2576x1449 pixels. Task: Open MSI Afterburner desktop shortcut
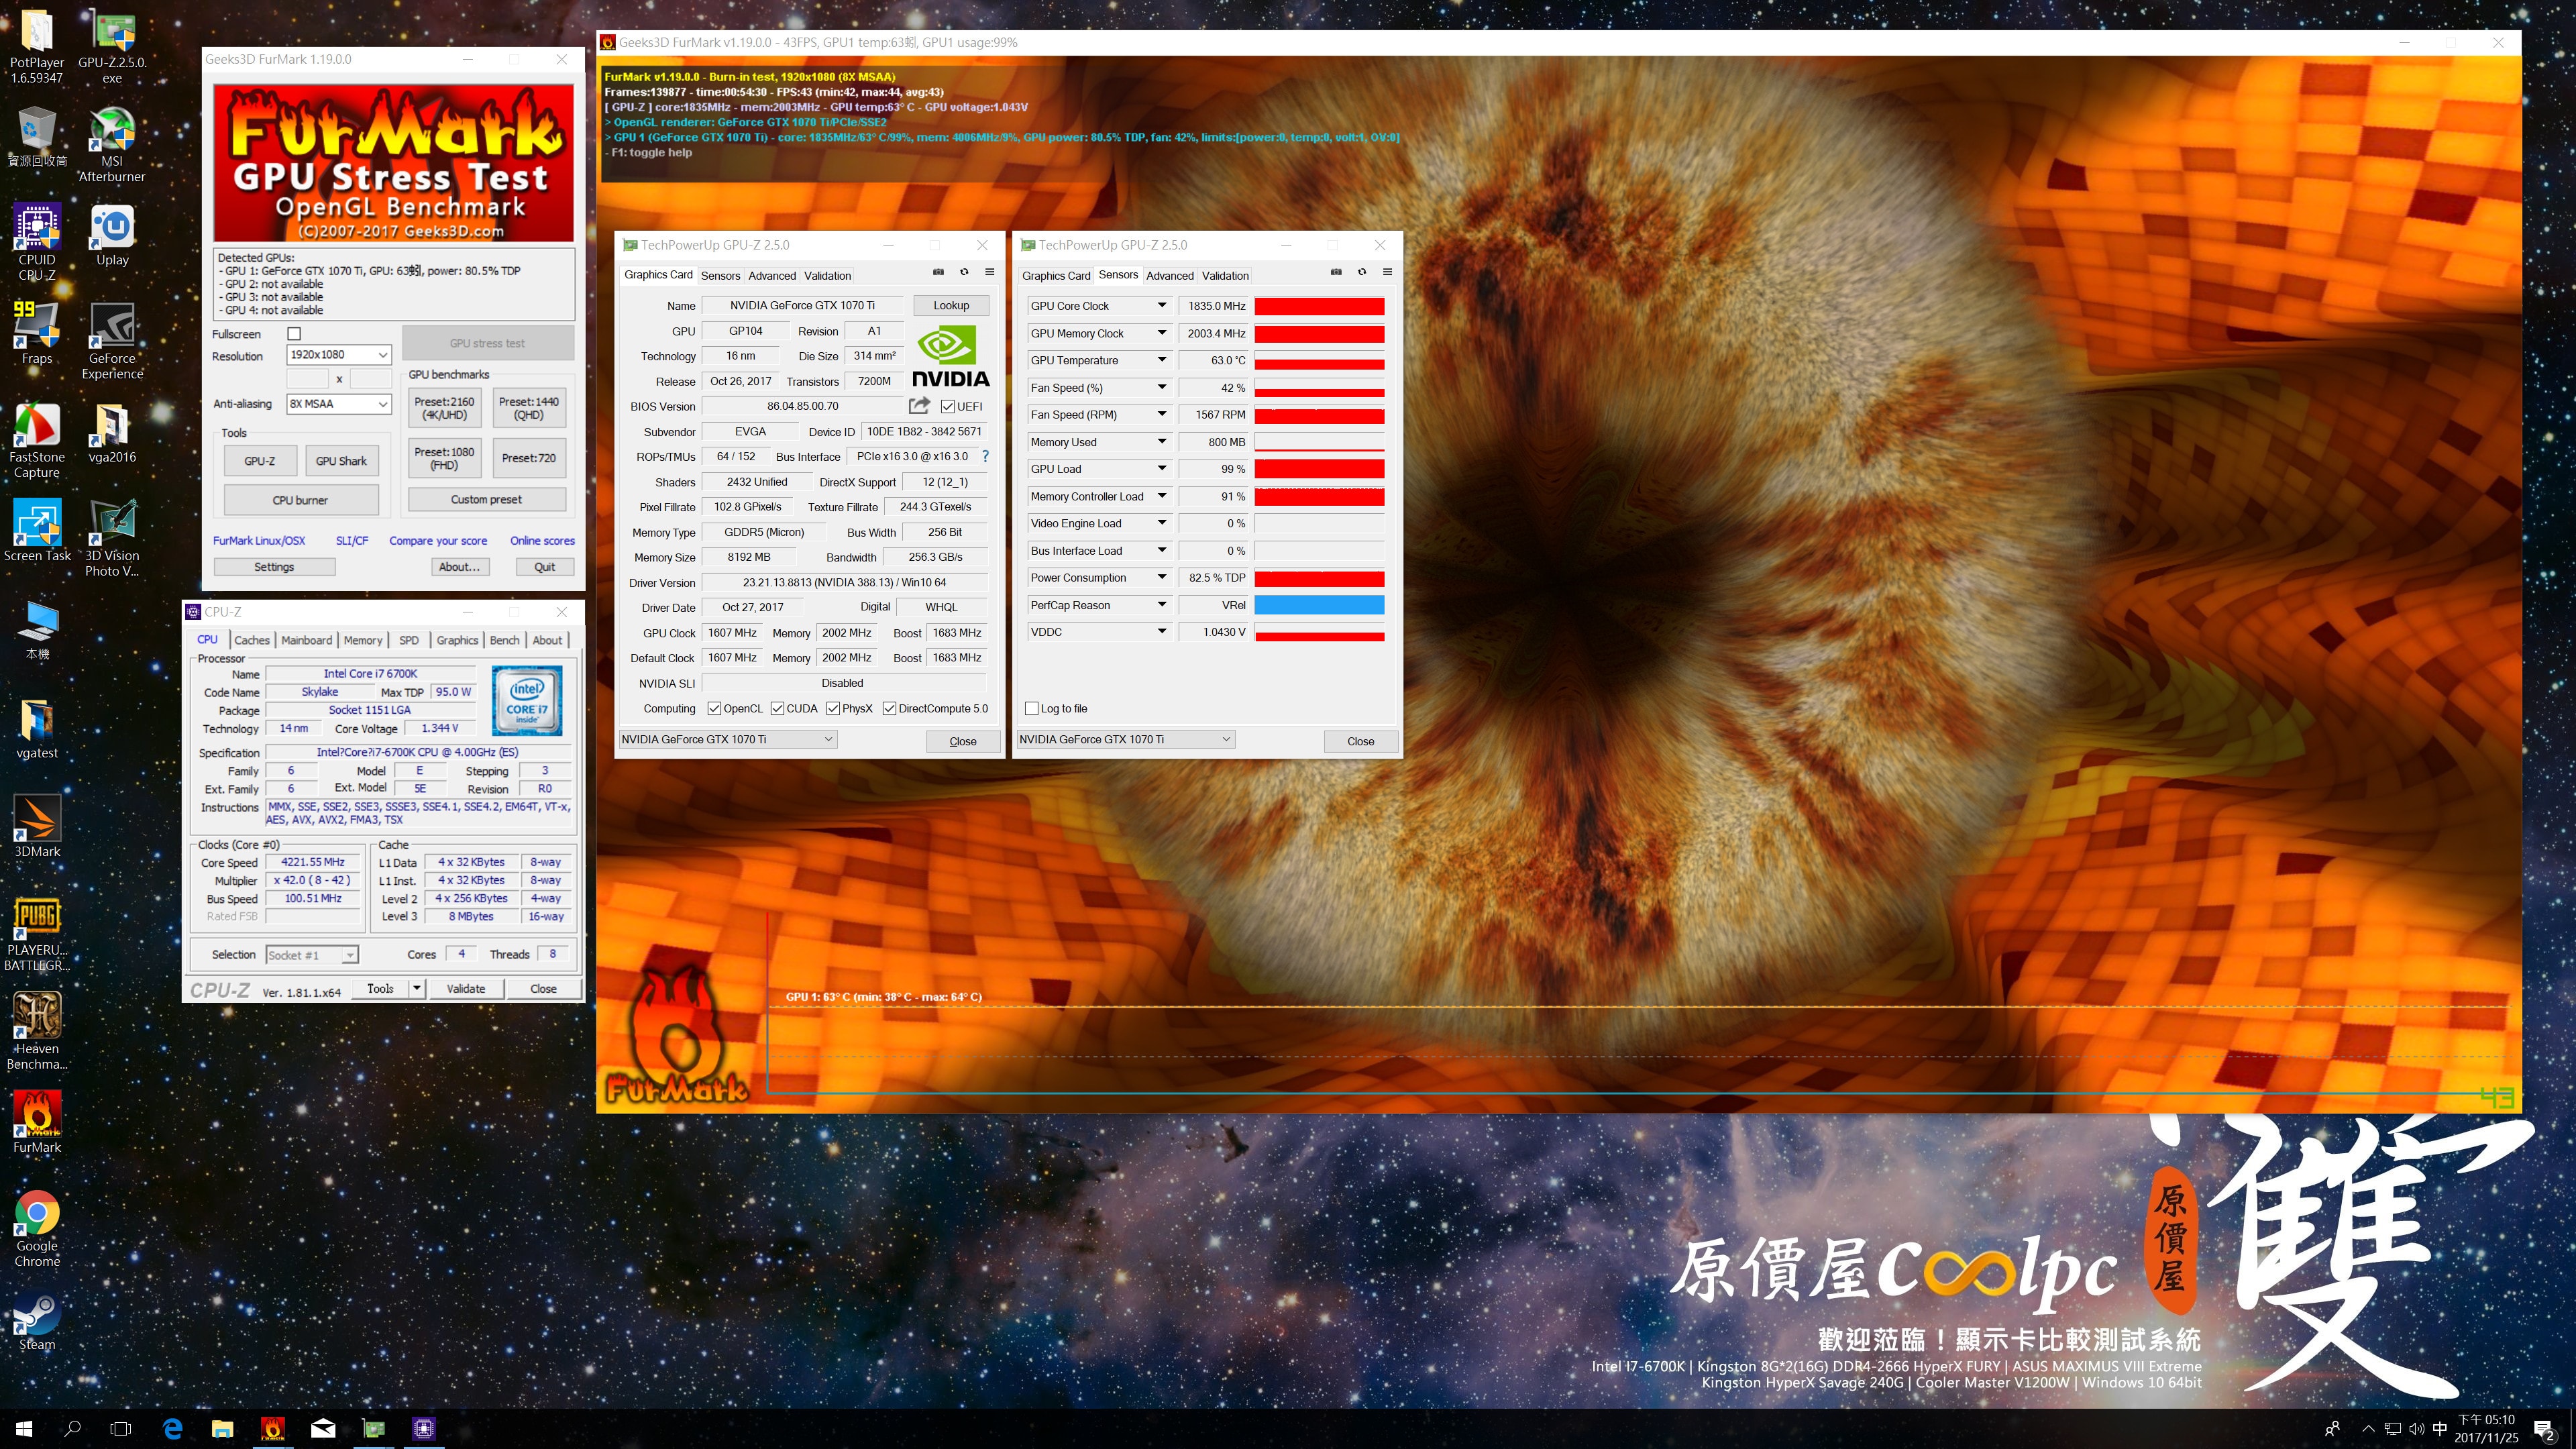[112, 145]
